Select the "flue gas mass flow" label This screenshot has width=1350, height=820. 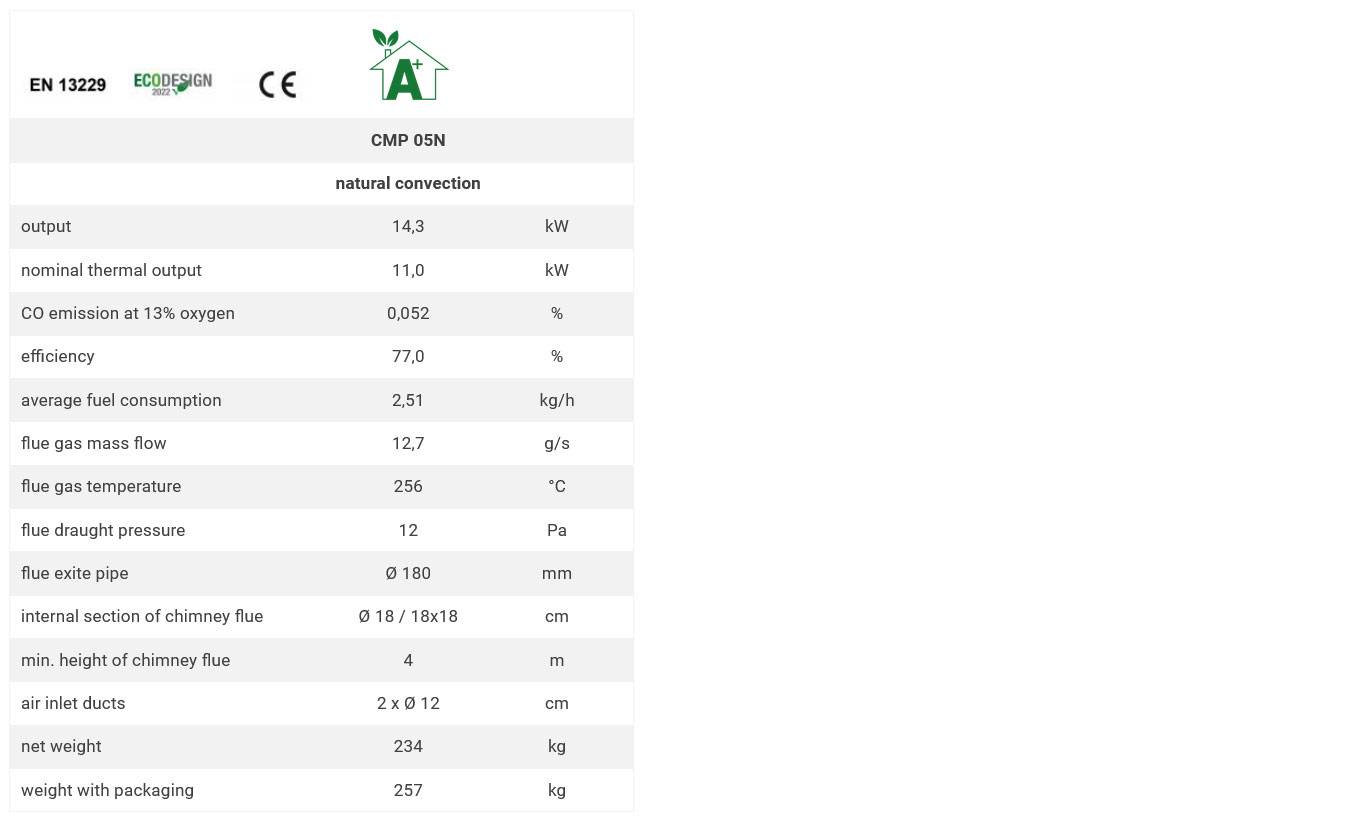94,443
